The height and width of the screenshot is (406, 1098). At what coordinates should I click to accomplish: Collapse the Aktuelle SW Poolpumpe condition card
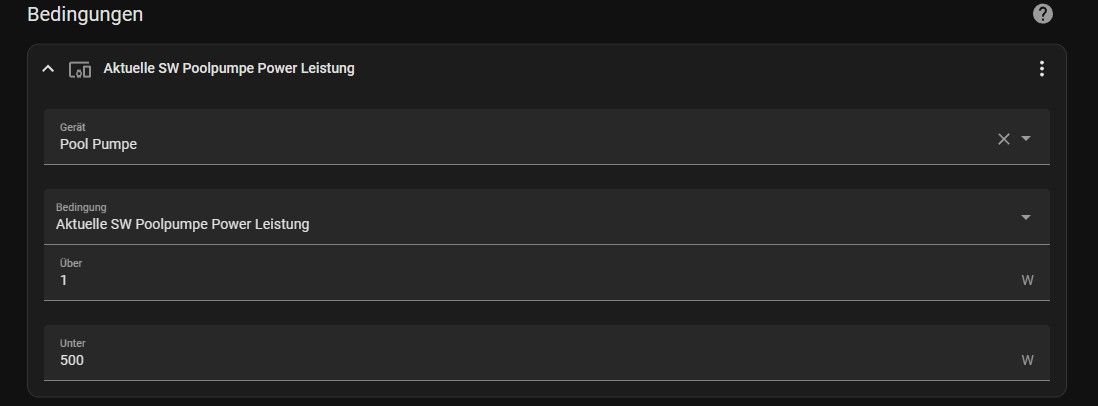[48, 69]
